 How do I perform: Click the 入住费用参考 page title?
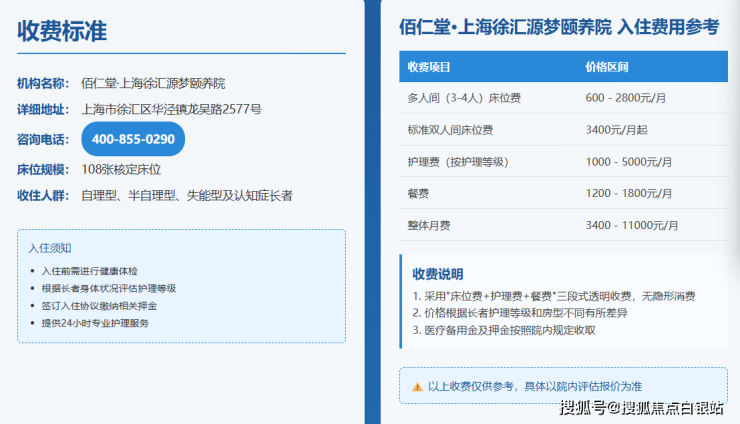tap(560, 27)
